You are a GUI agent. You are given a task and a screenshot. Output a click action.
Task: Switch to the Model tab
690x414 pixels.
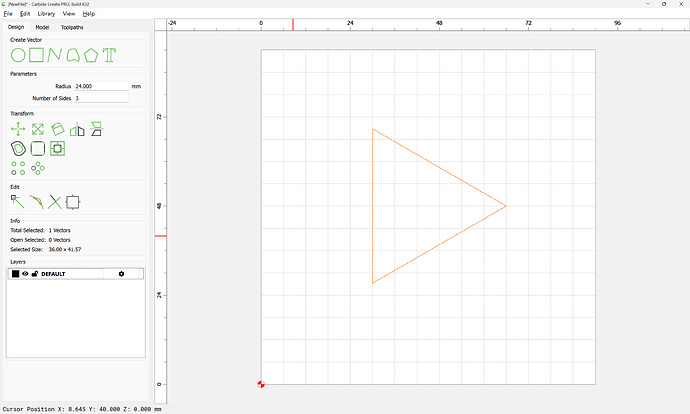pos(42,27)
